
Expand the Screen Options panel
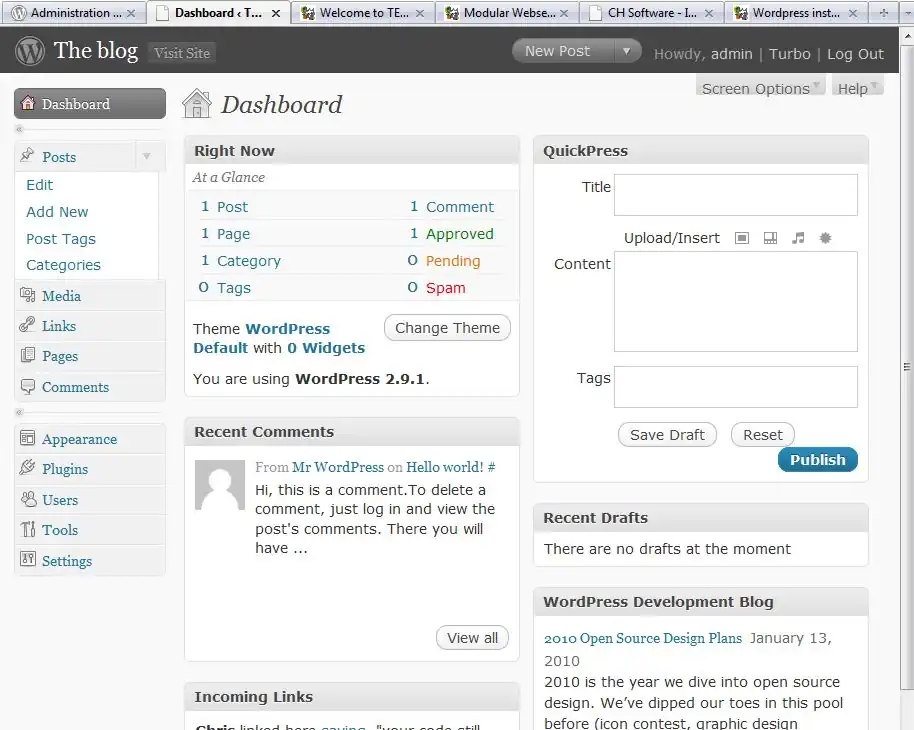point(760,88)
